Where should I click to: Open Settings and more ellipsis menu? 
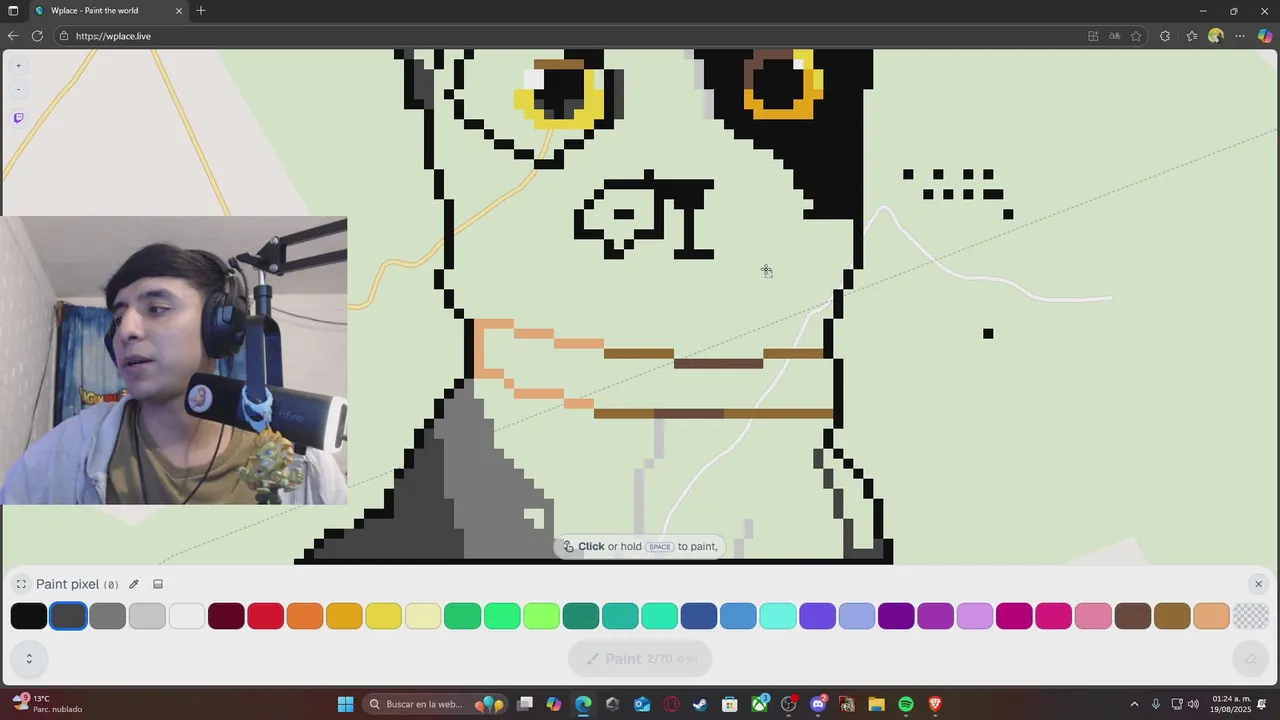[x=1240, y=36]
